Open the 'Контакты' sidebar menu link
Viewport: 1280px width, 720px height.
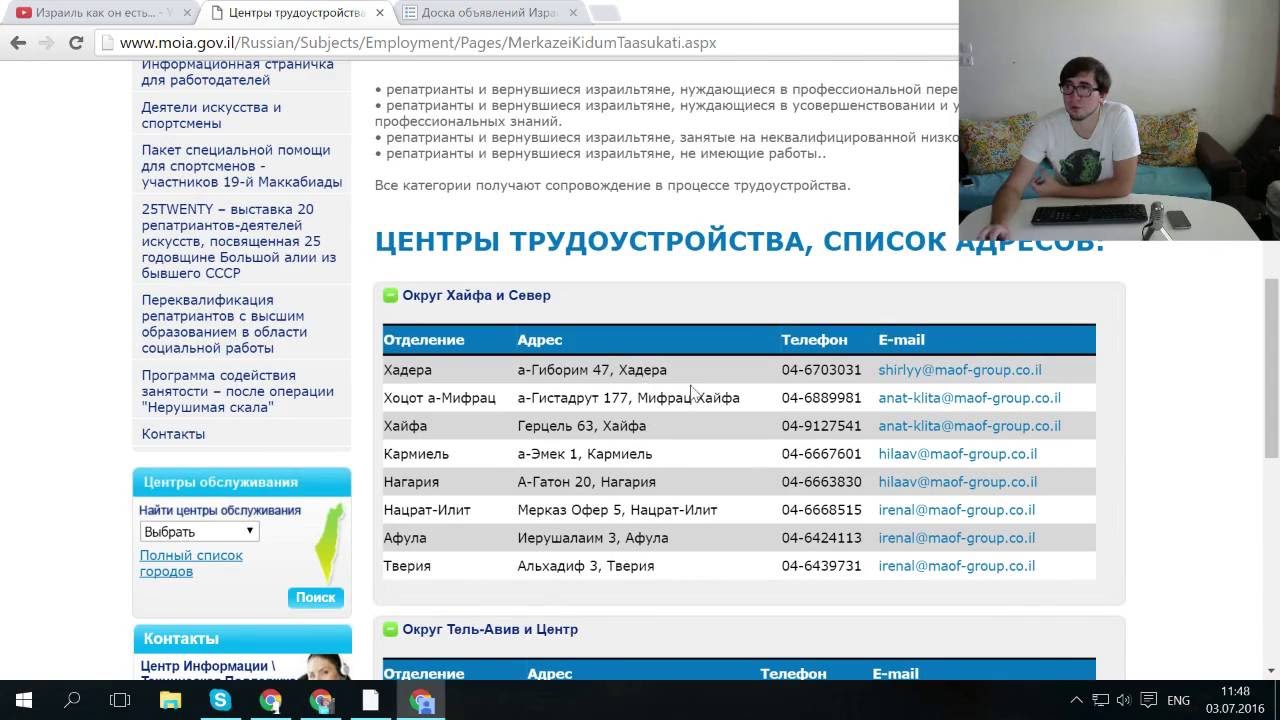(173, 434)
